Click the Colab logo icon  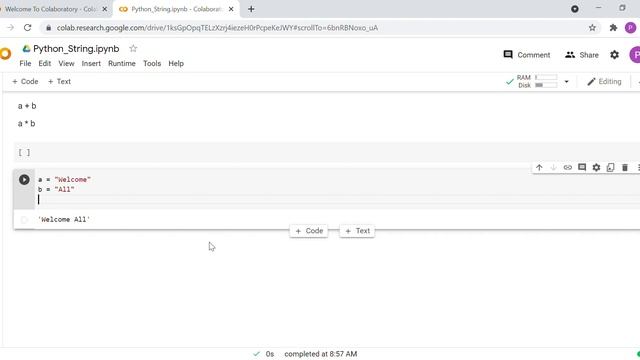point(5,53)
